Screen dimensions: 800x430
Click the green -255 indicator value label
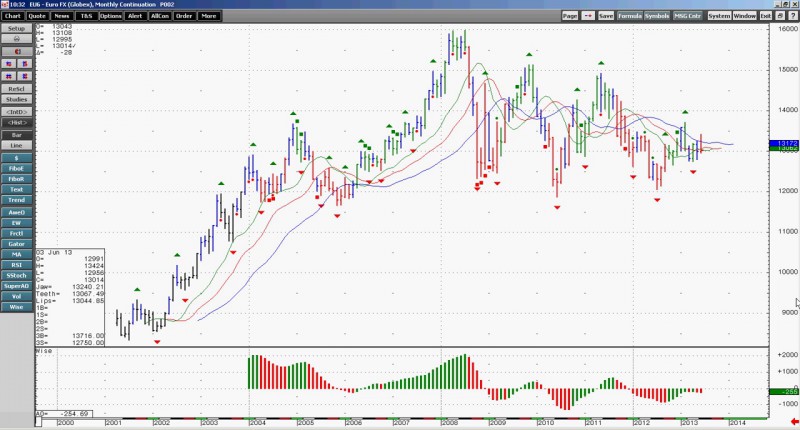coord(784,391)
